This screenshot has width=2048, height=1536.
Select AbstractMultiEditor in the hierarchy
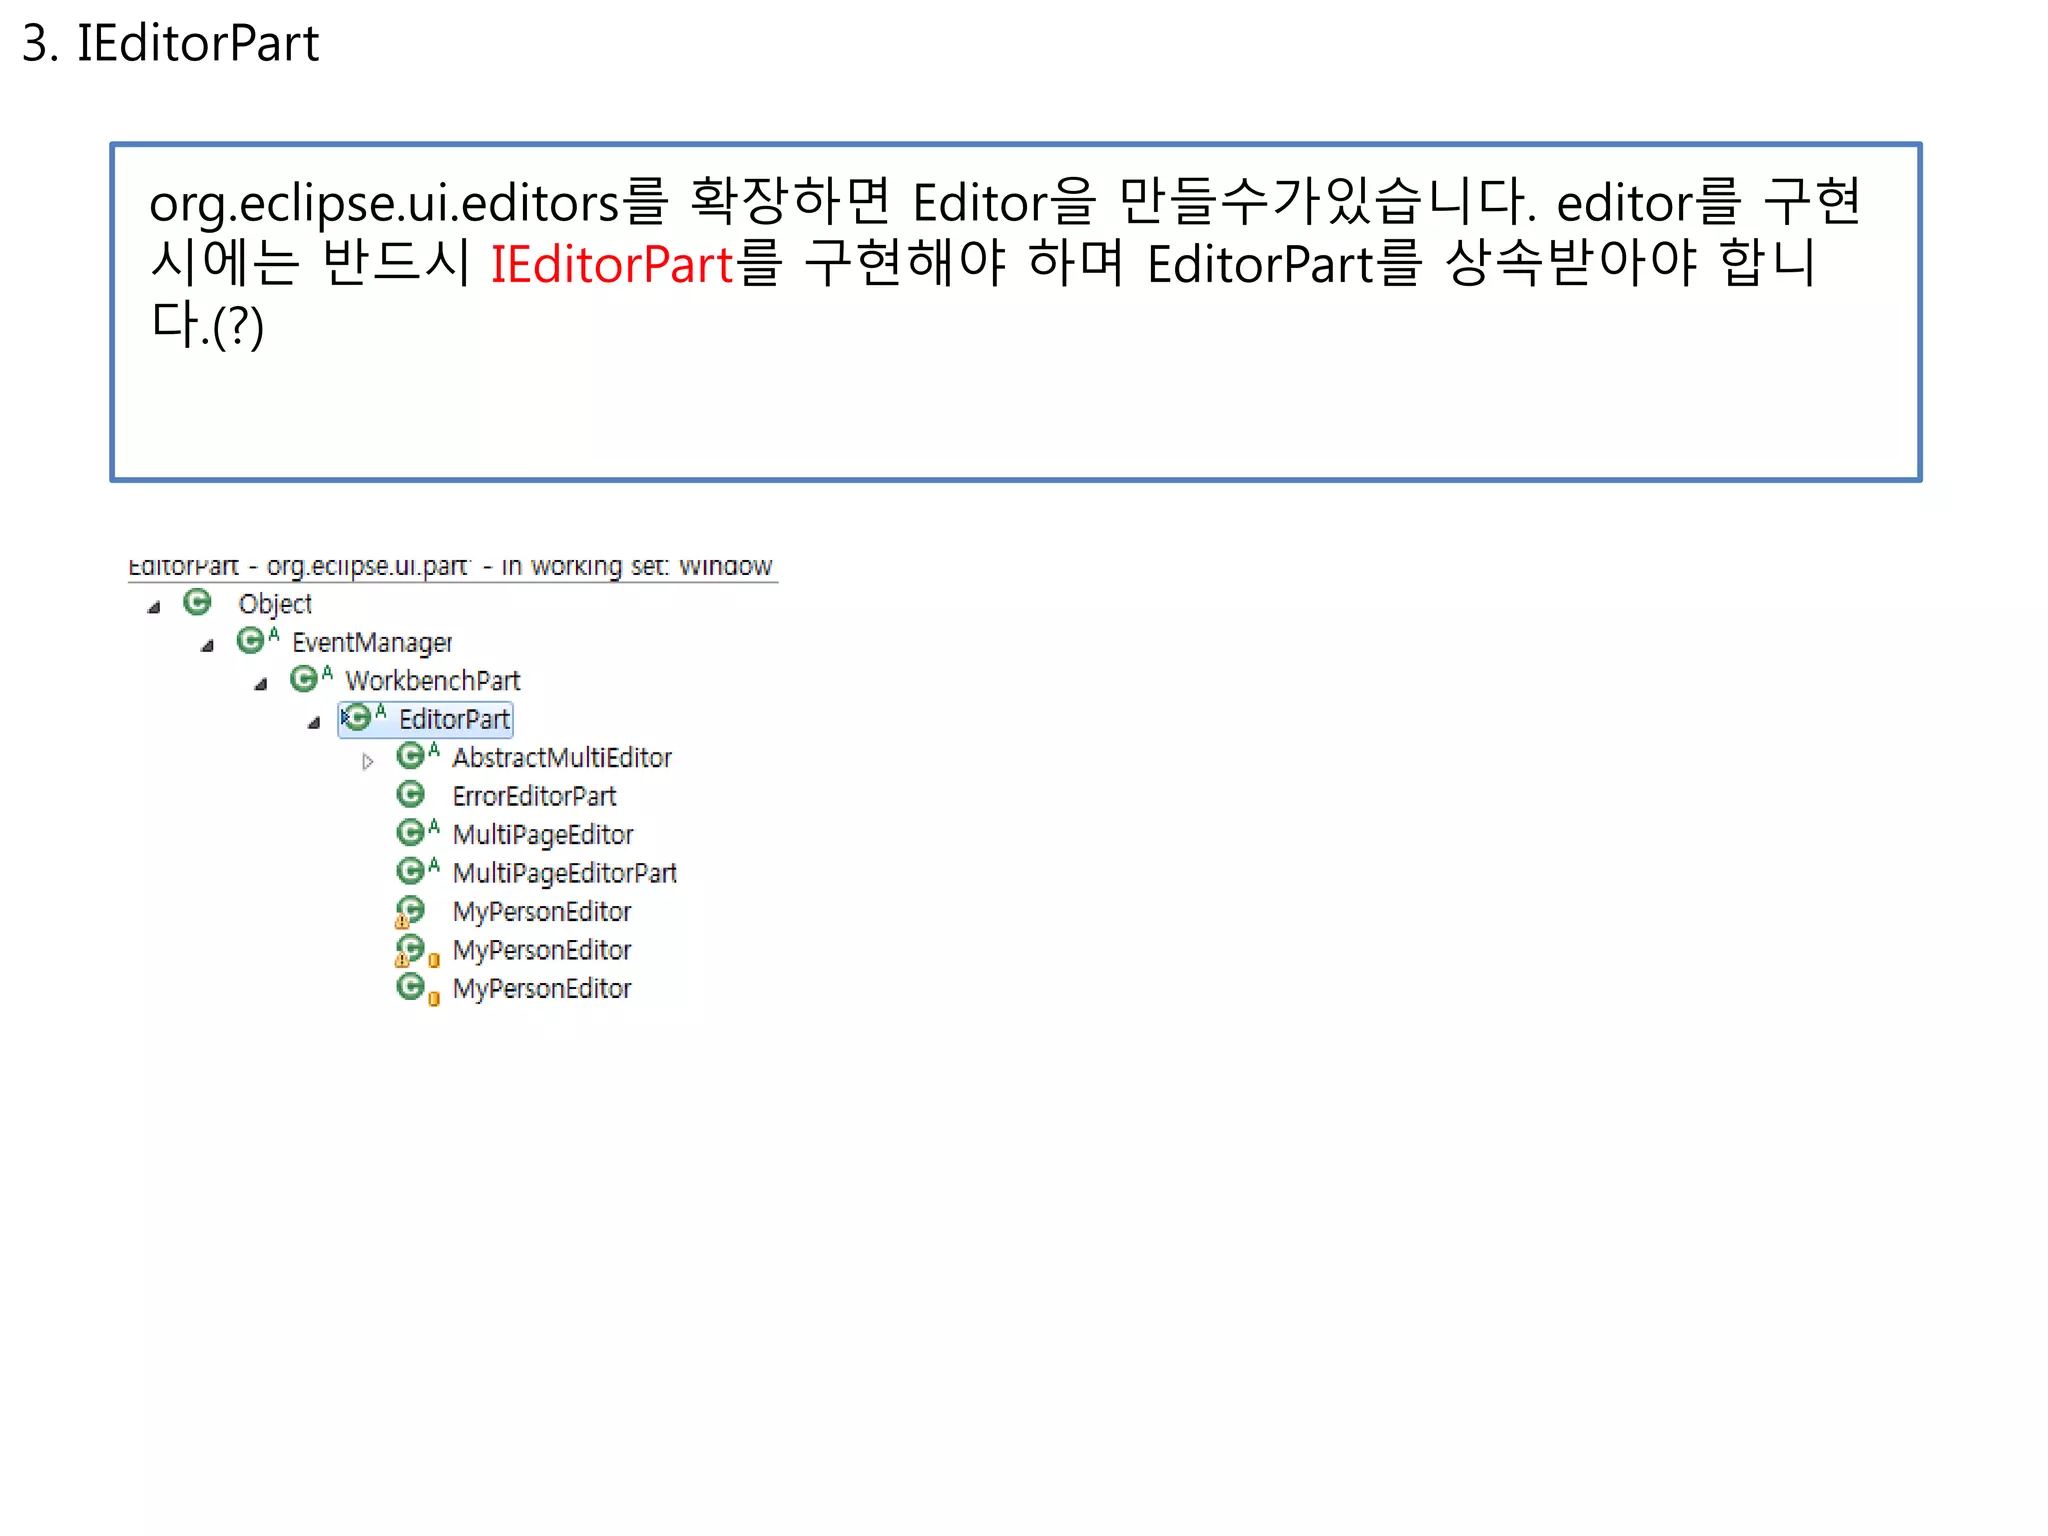[x=562, y=758]
